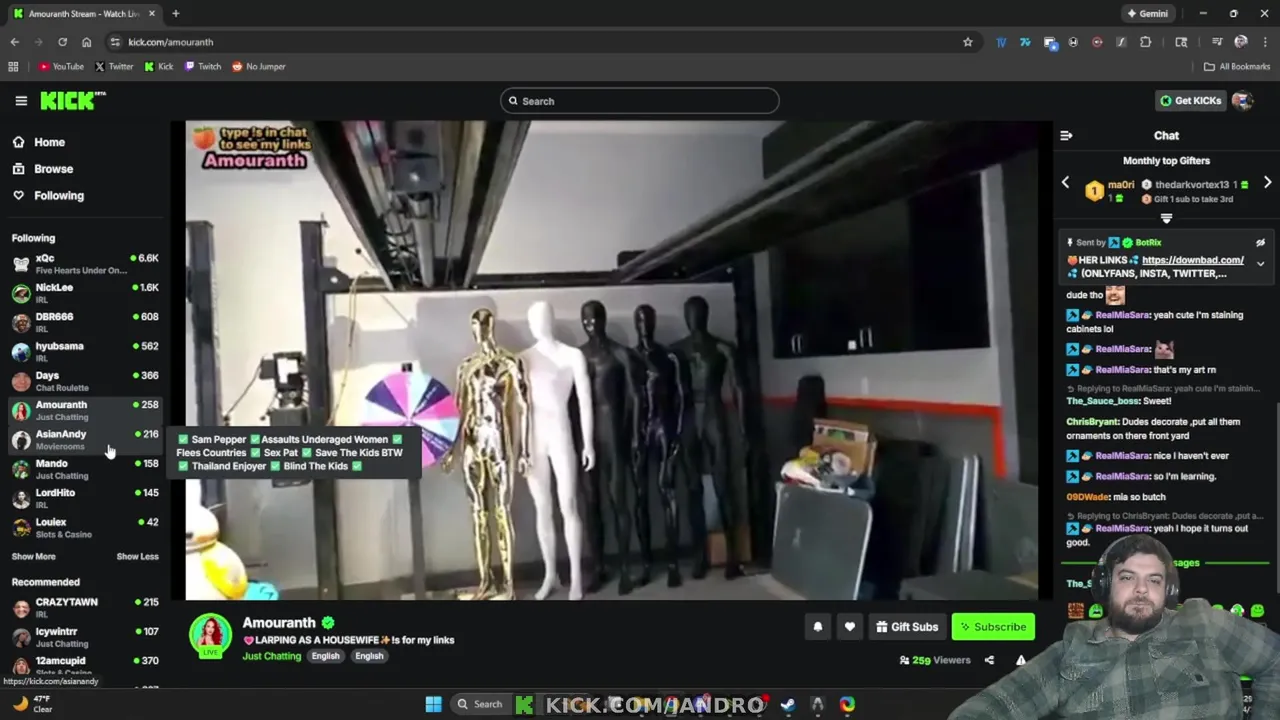Click the Amouranth video player
Image resolution: width=1280 pixels, height=720 pixels.
[611, 361]
